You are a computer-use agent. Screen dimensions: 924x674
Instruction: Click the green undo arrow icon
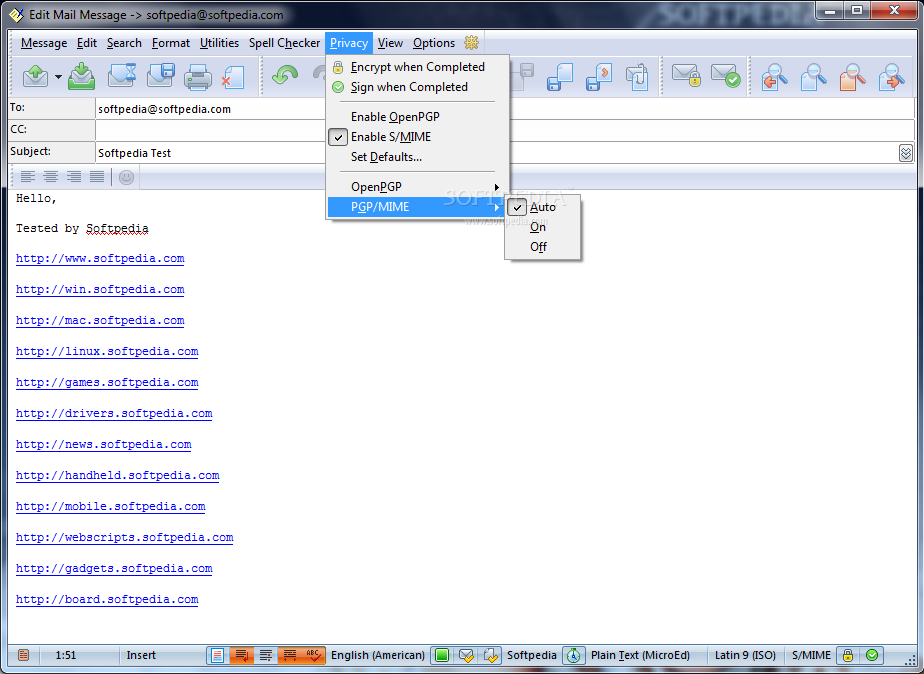click(x=285, y=76)
